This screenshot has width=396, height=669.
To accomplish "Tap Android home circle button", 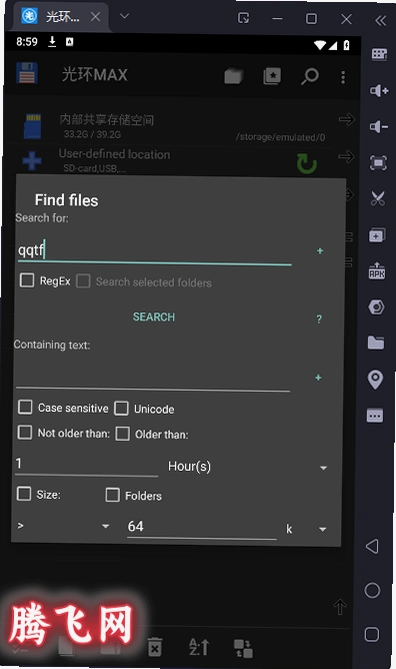I will 372,590.
